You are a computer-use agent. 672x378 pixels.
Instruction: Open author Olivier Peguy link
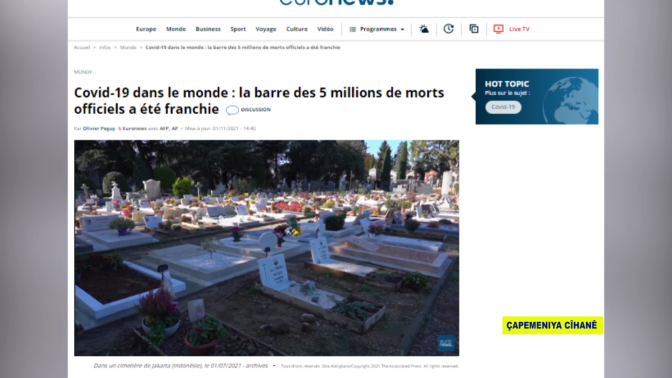click(99, 129)
